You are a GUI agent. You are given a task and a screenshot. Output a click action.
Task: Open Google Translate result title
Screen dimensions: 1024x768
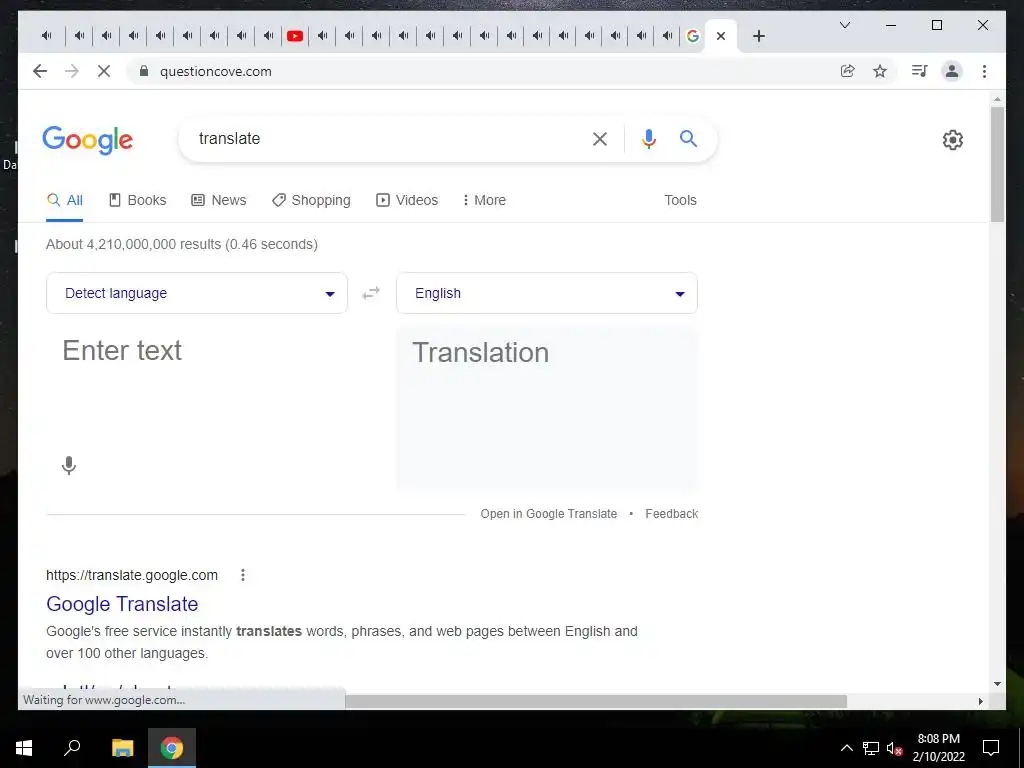tap(122, 604)
